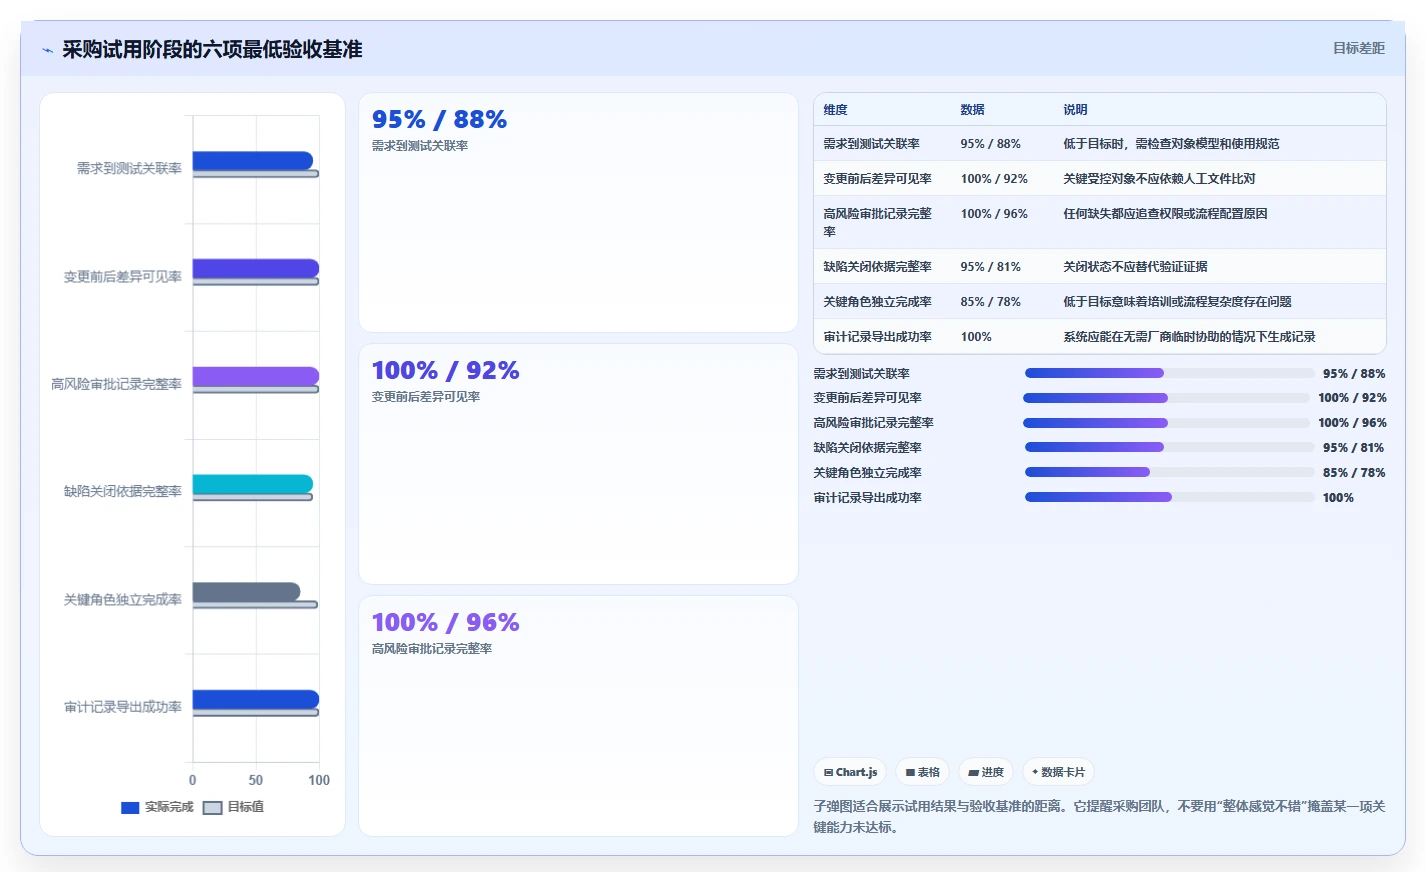Click the 说明 table column header
This screenshot has width=1426, height=872.
click(x=1075, y=110)
